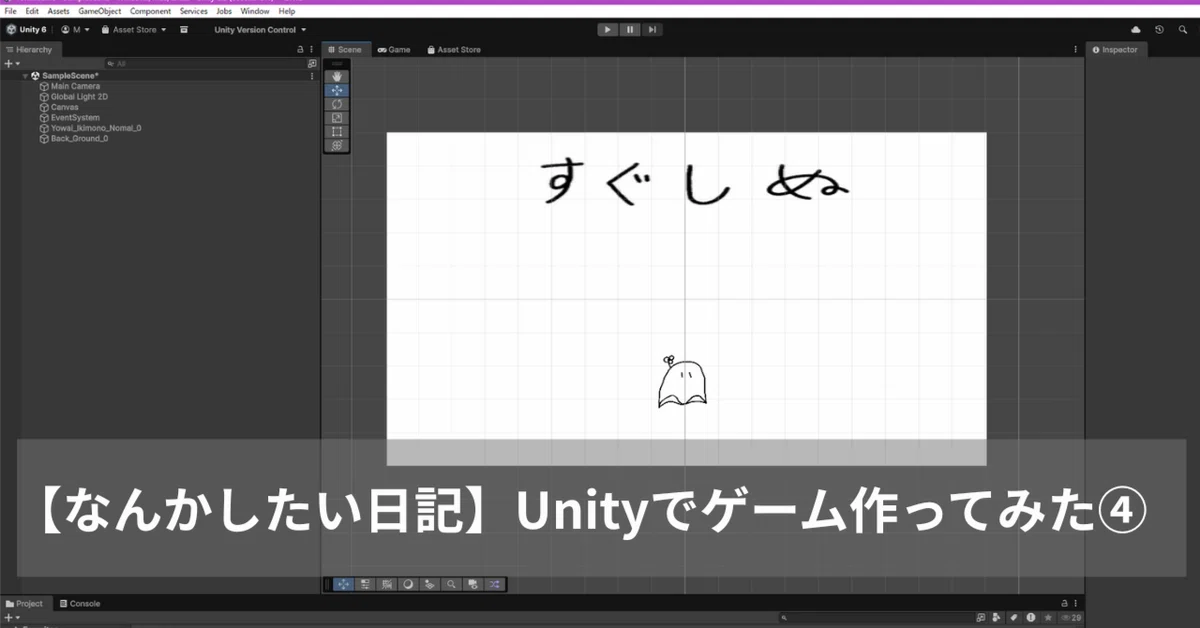Select the Hand view tool
The image size is (1200, 628).
point(337,76)
